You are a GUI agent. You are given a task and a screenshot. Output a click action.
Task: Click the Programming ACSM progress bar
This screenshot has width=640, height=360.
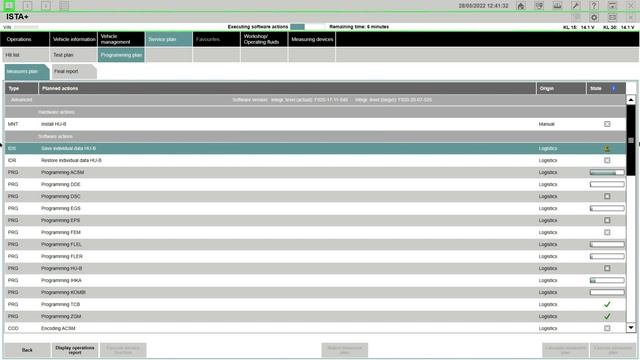click(607, 172)
